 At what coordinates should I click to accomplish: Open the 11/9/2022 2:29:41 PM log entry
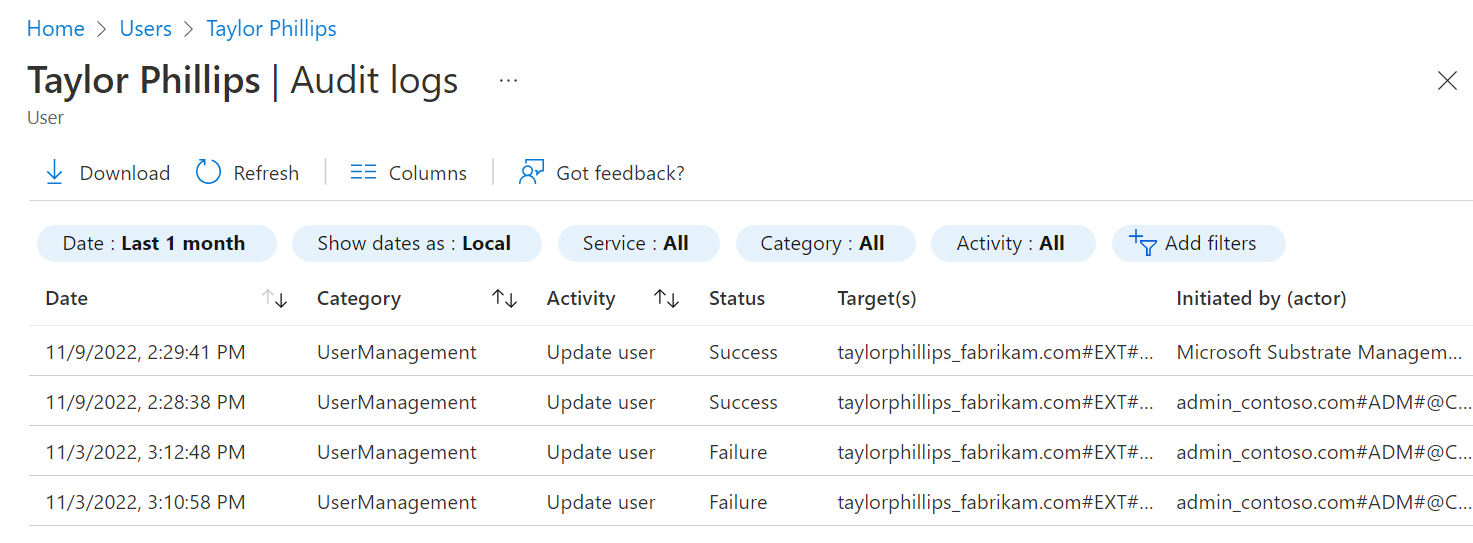click(145, 352)
